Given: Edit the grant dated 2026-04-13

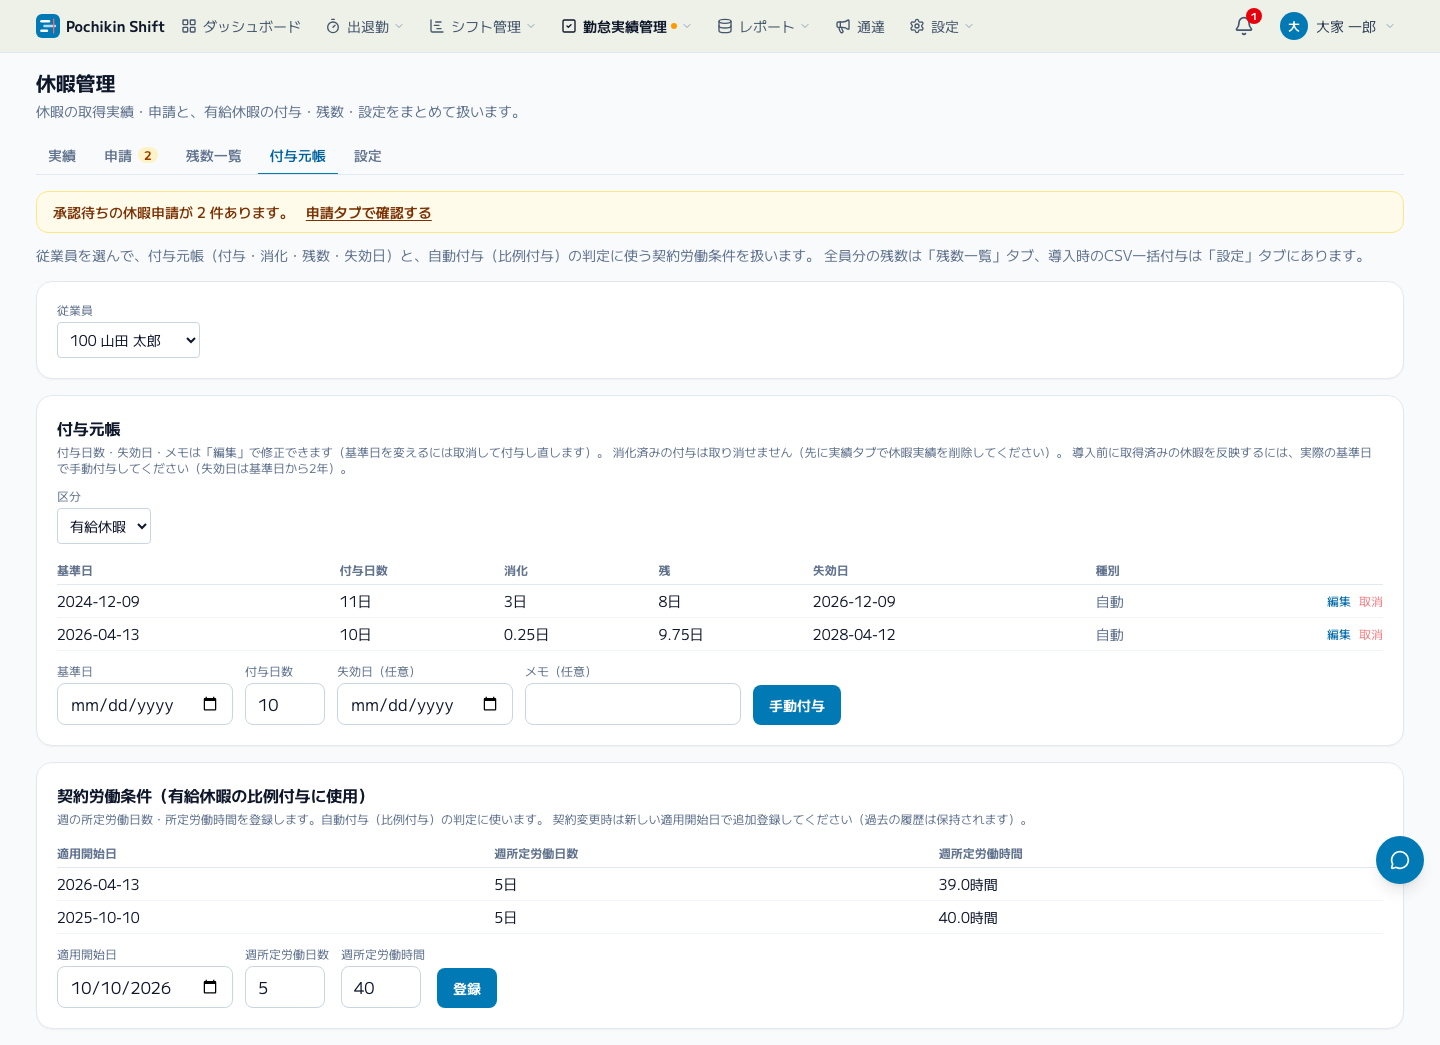Looking at the screenshot, I should (x=1338, y=635).
